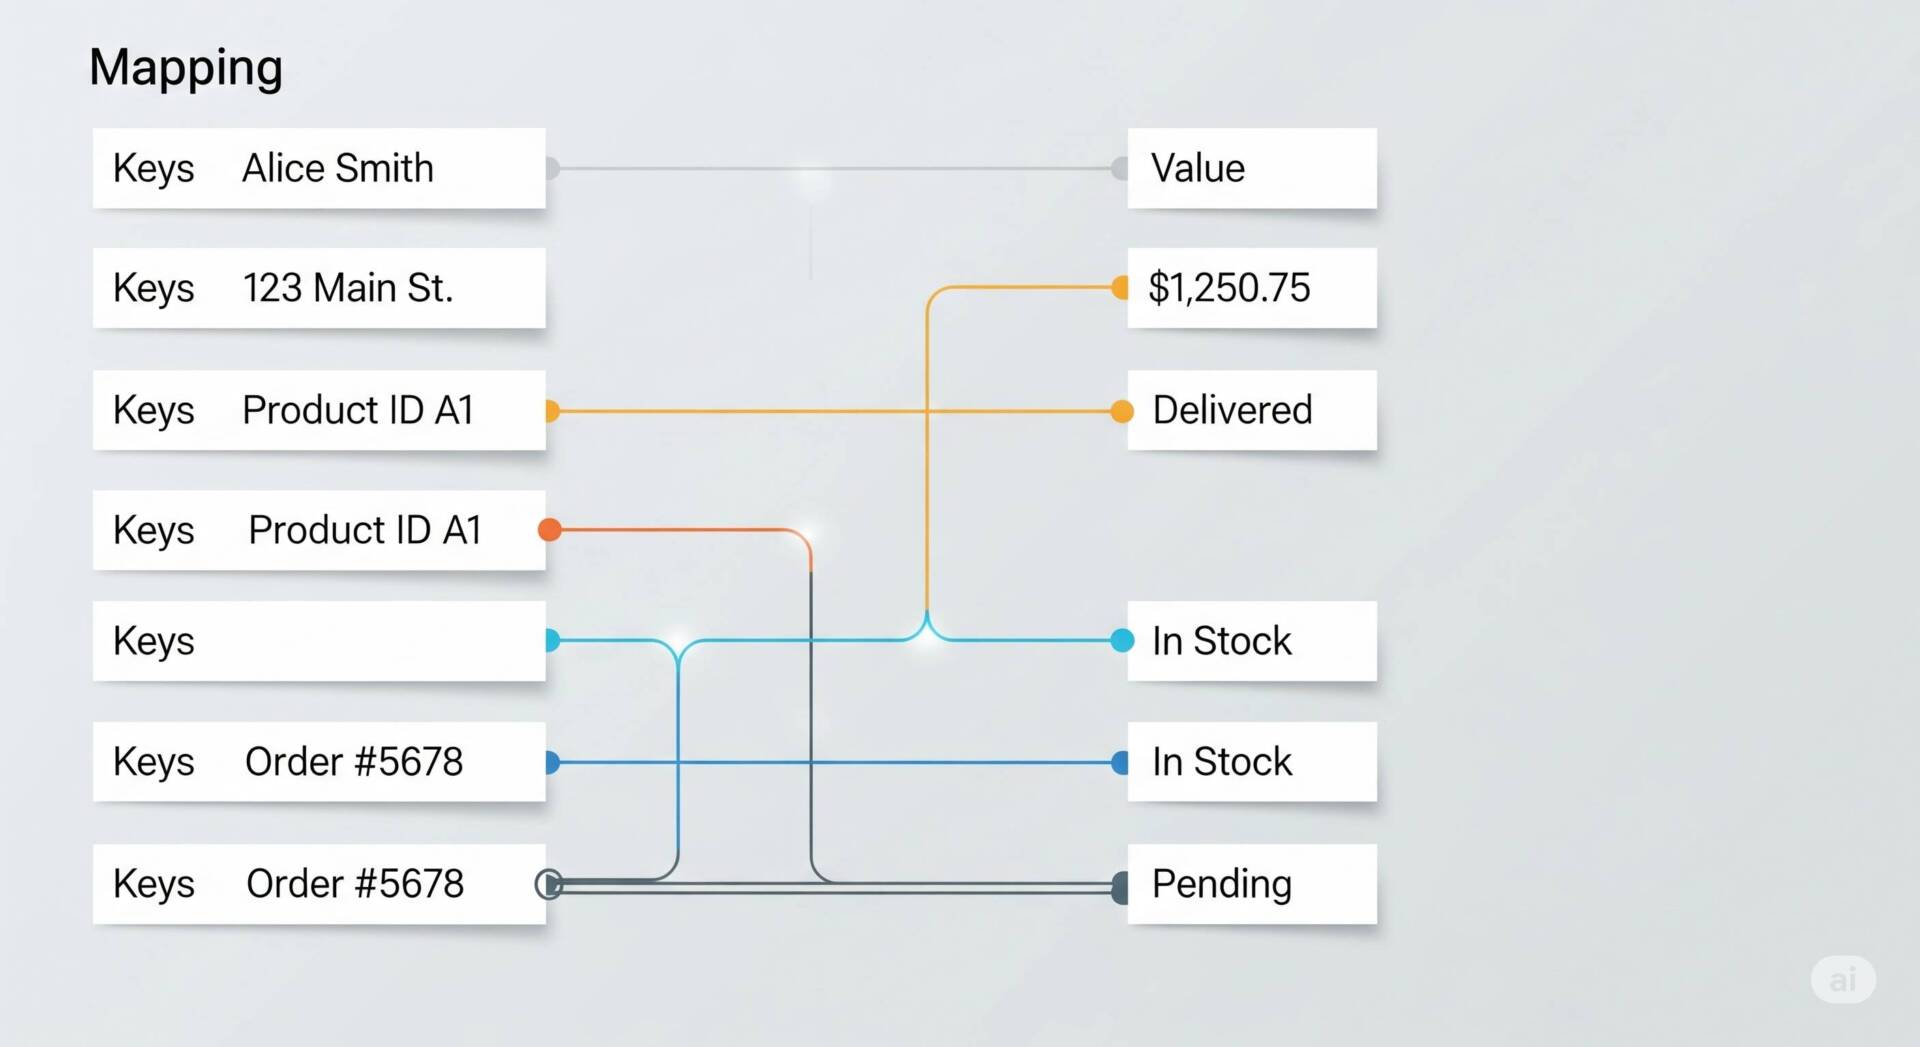Click the Pending value box
1920x1047 pixels.
click(1252, 884)
